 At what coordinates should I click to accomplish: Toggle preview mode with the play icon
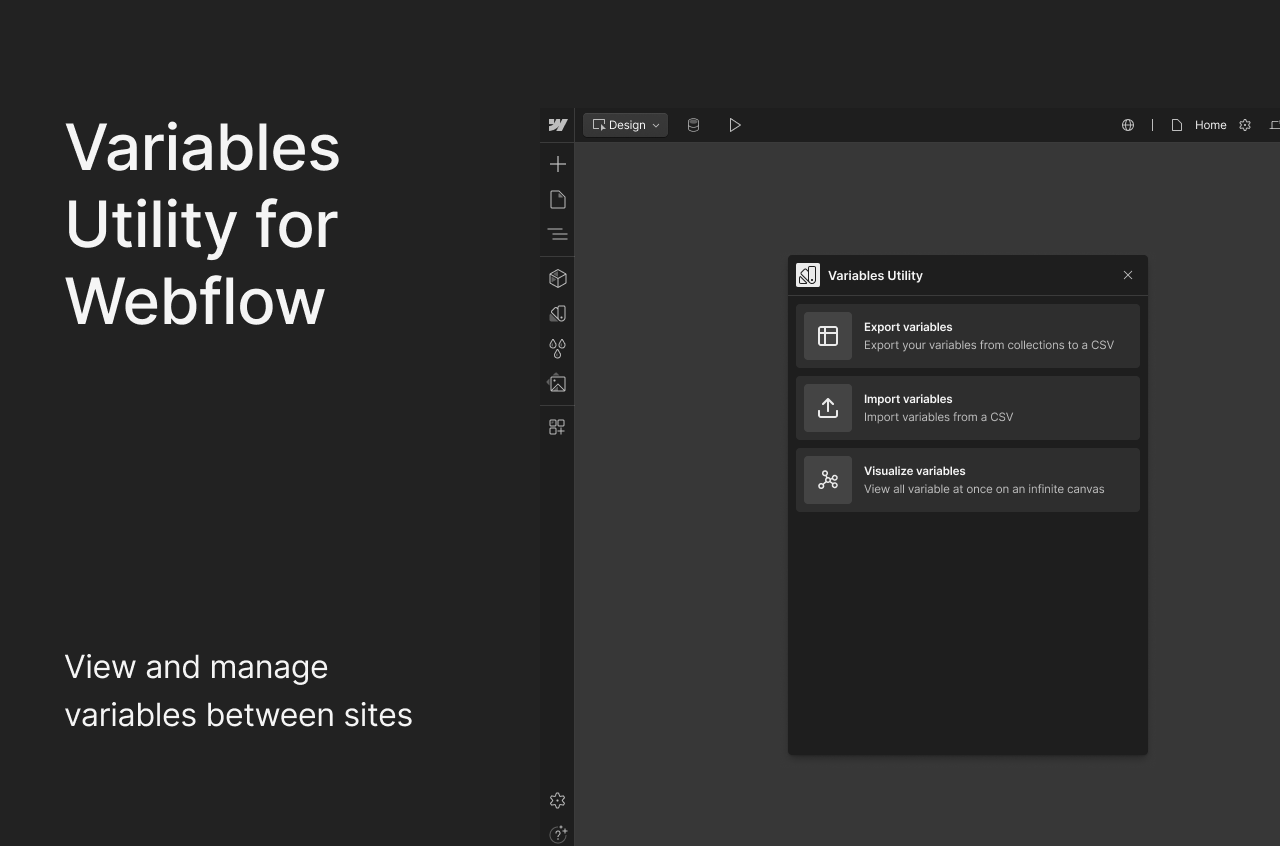pos(736,125)
